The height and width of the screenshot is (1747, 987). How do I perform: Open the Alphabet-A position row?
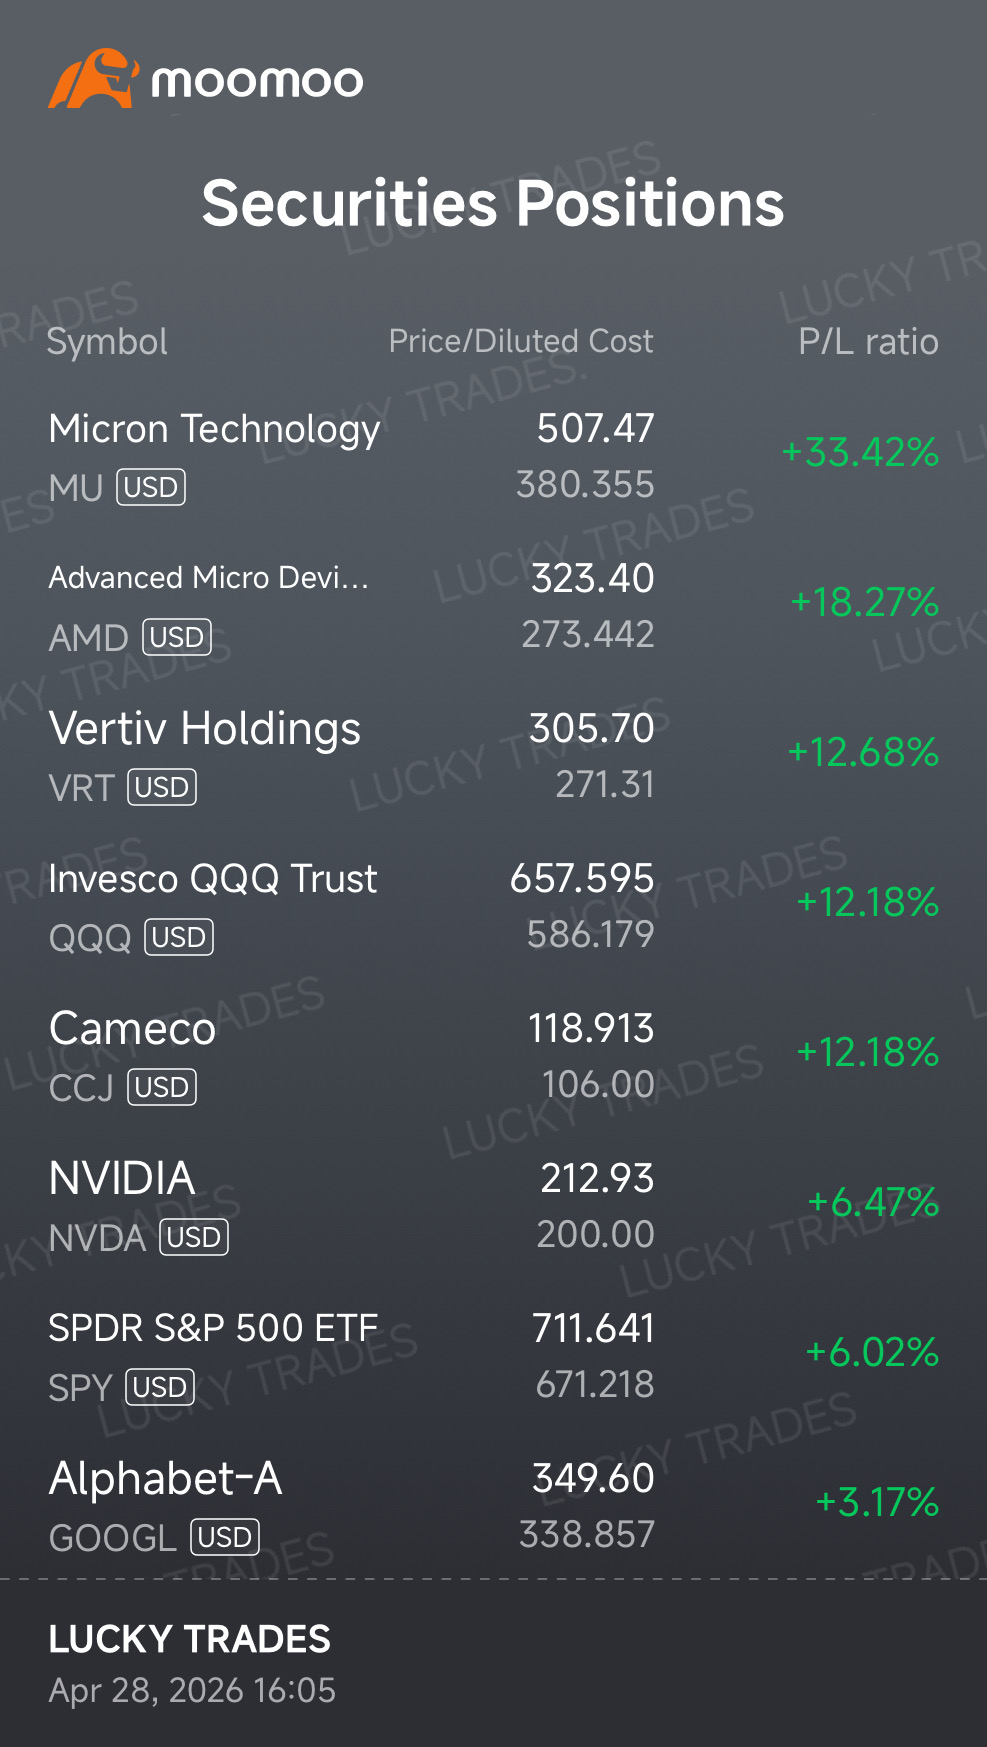coord(493,1506)
